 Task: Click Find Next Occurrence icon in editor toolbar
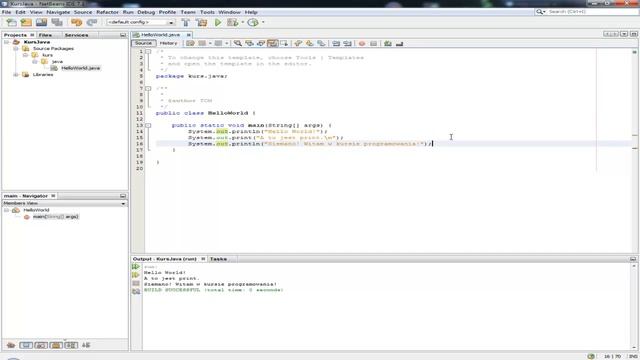260,43
